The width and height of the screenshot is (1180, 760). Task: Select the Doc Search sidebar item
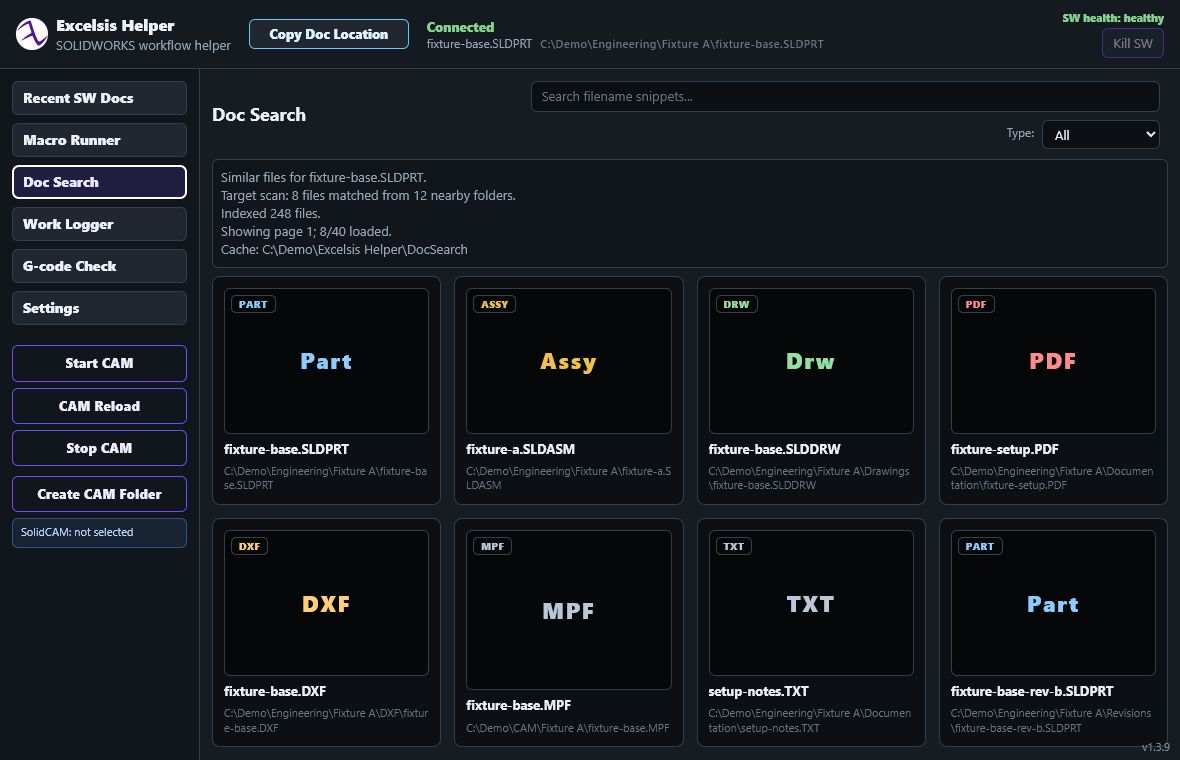click(99, 182)
